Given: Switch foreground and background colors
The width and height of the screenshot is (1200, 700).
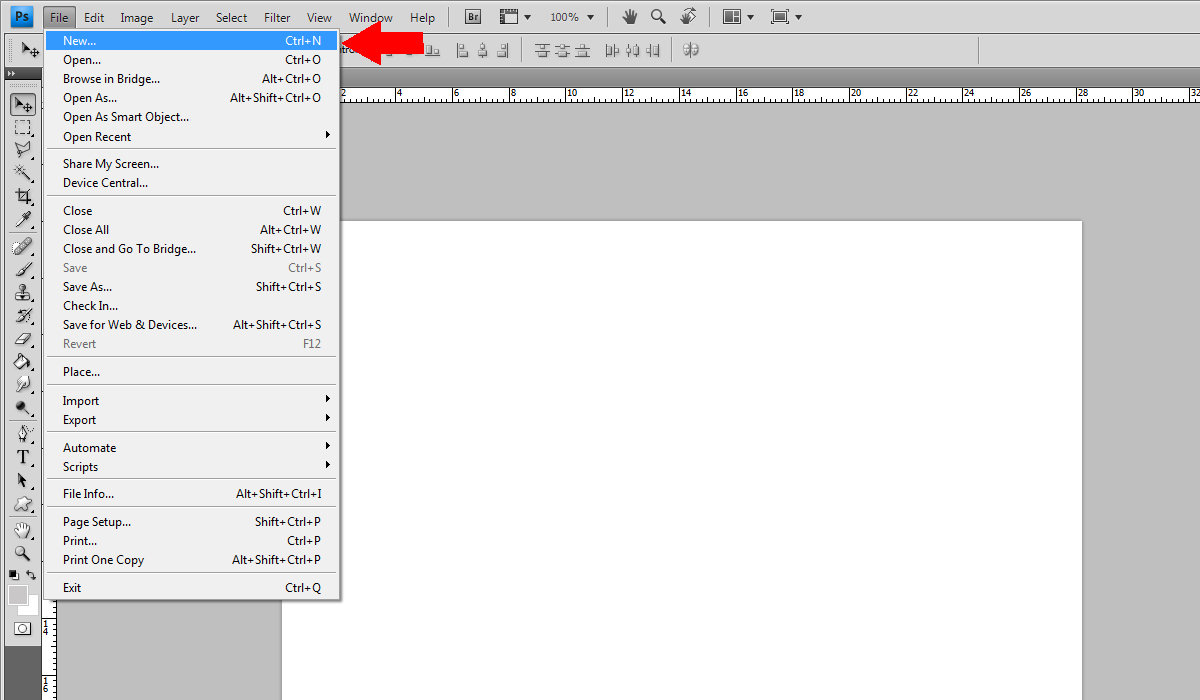Looking at the screenshot, I should coord(32,575).
